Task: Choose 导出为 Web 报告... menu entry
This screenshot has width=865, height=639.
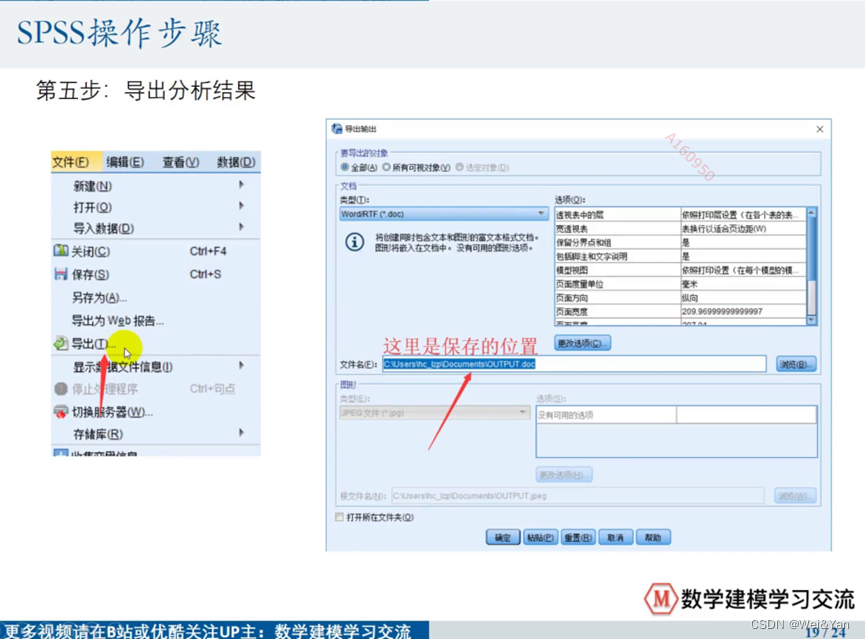Action: (x=118, y=321)
